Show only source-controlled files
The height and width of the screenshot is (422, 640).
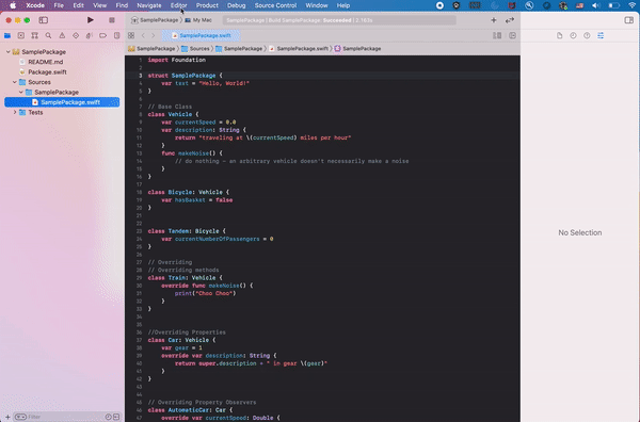(x=116, y=417)
